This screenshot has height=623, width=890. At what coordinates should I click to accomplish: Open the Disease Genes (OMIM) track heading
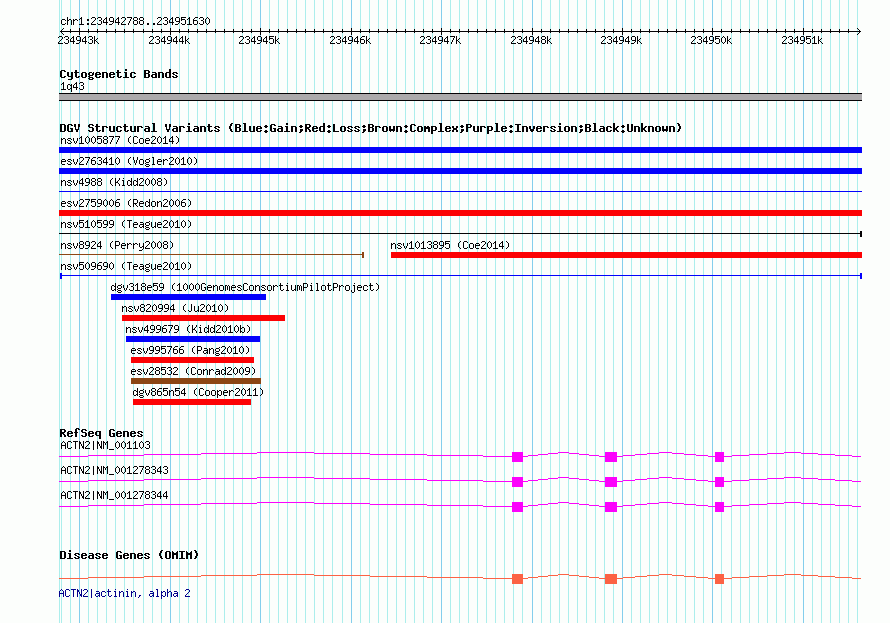click(129, 555)
